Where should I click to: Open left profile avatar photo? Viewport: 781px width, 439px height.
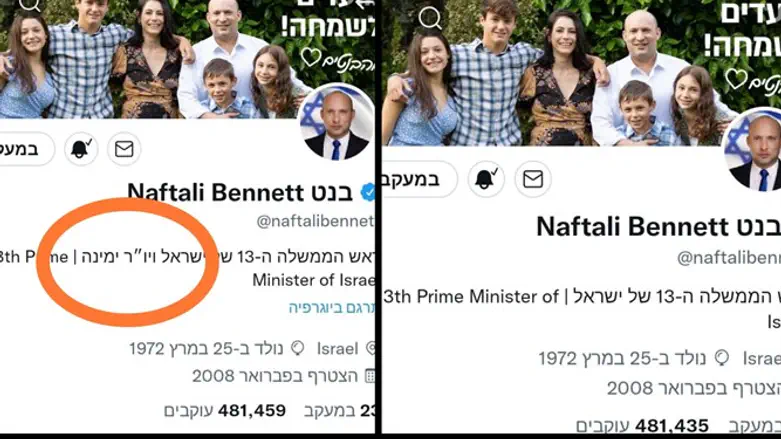(x=336, y=123)
